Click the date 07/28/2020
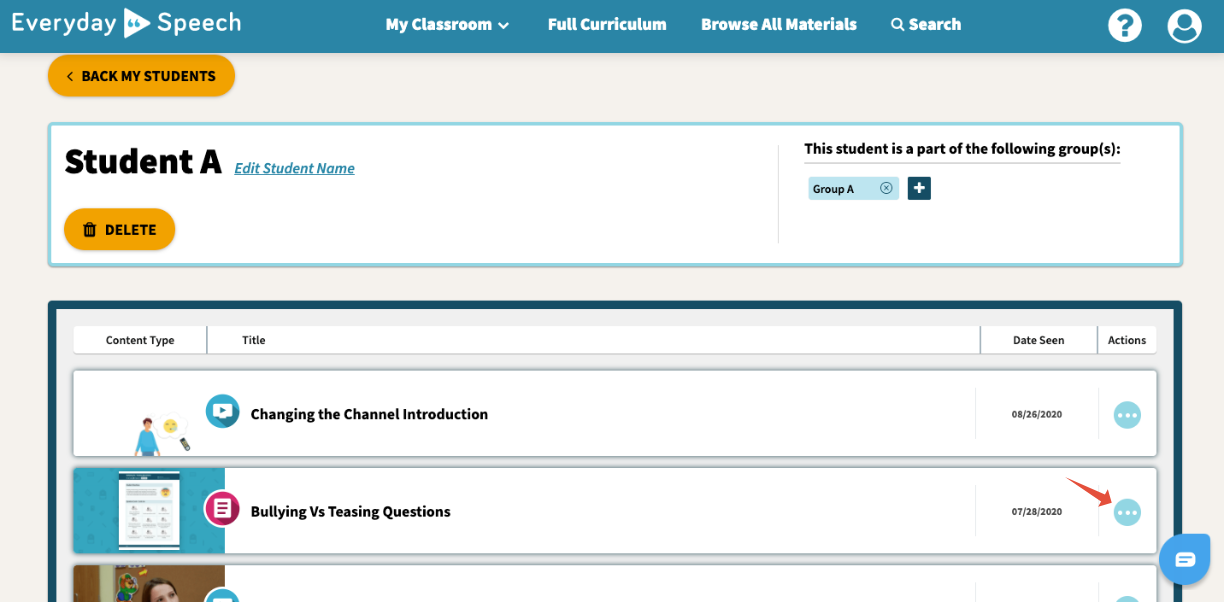Image resolution: width=1224 pixels, height=602 pixels. (1037, 511)
